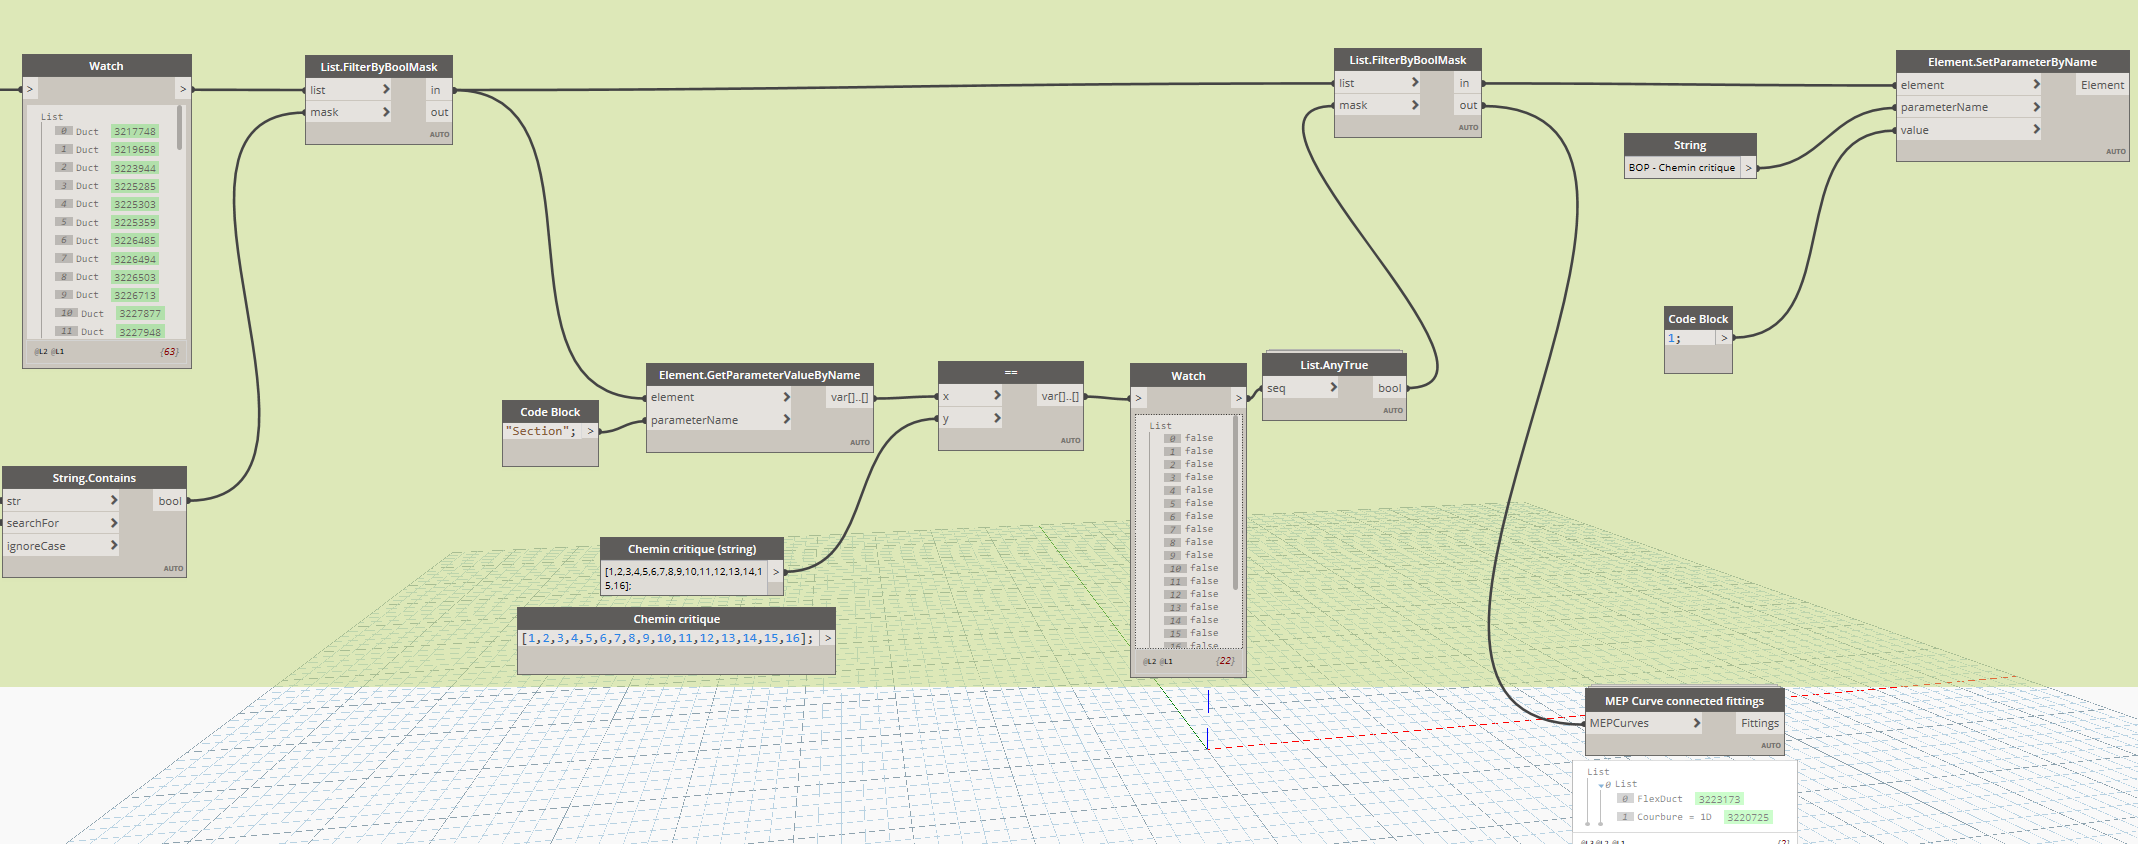Select Duct ID 3226713 in the Watch list
This screenshot has height=844, width=2138.
point(134,296)
